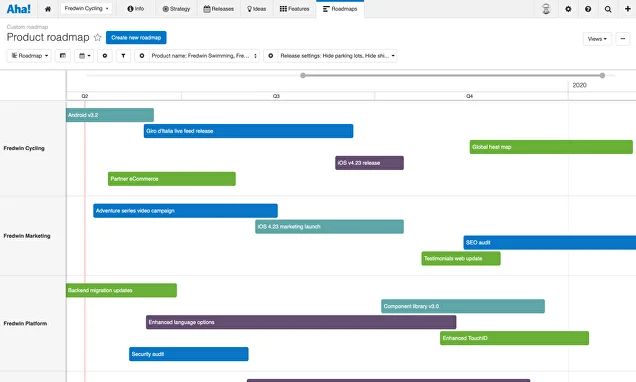Click the home icon in top navigation
Screen dimensions: 636x382
pyautogui.click(x=48, y=9)
